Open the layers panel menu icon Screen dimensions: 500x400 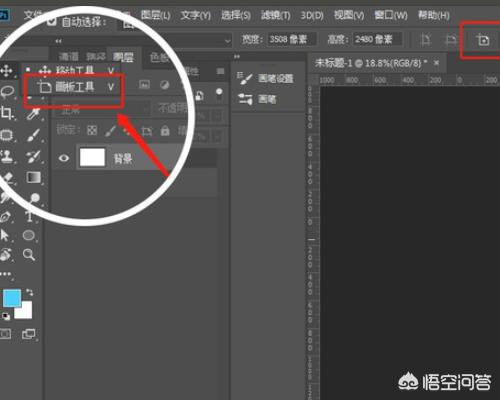tap(220, 71)
